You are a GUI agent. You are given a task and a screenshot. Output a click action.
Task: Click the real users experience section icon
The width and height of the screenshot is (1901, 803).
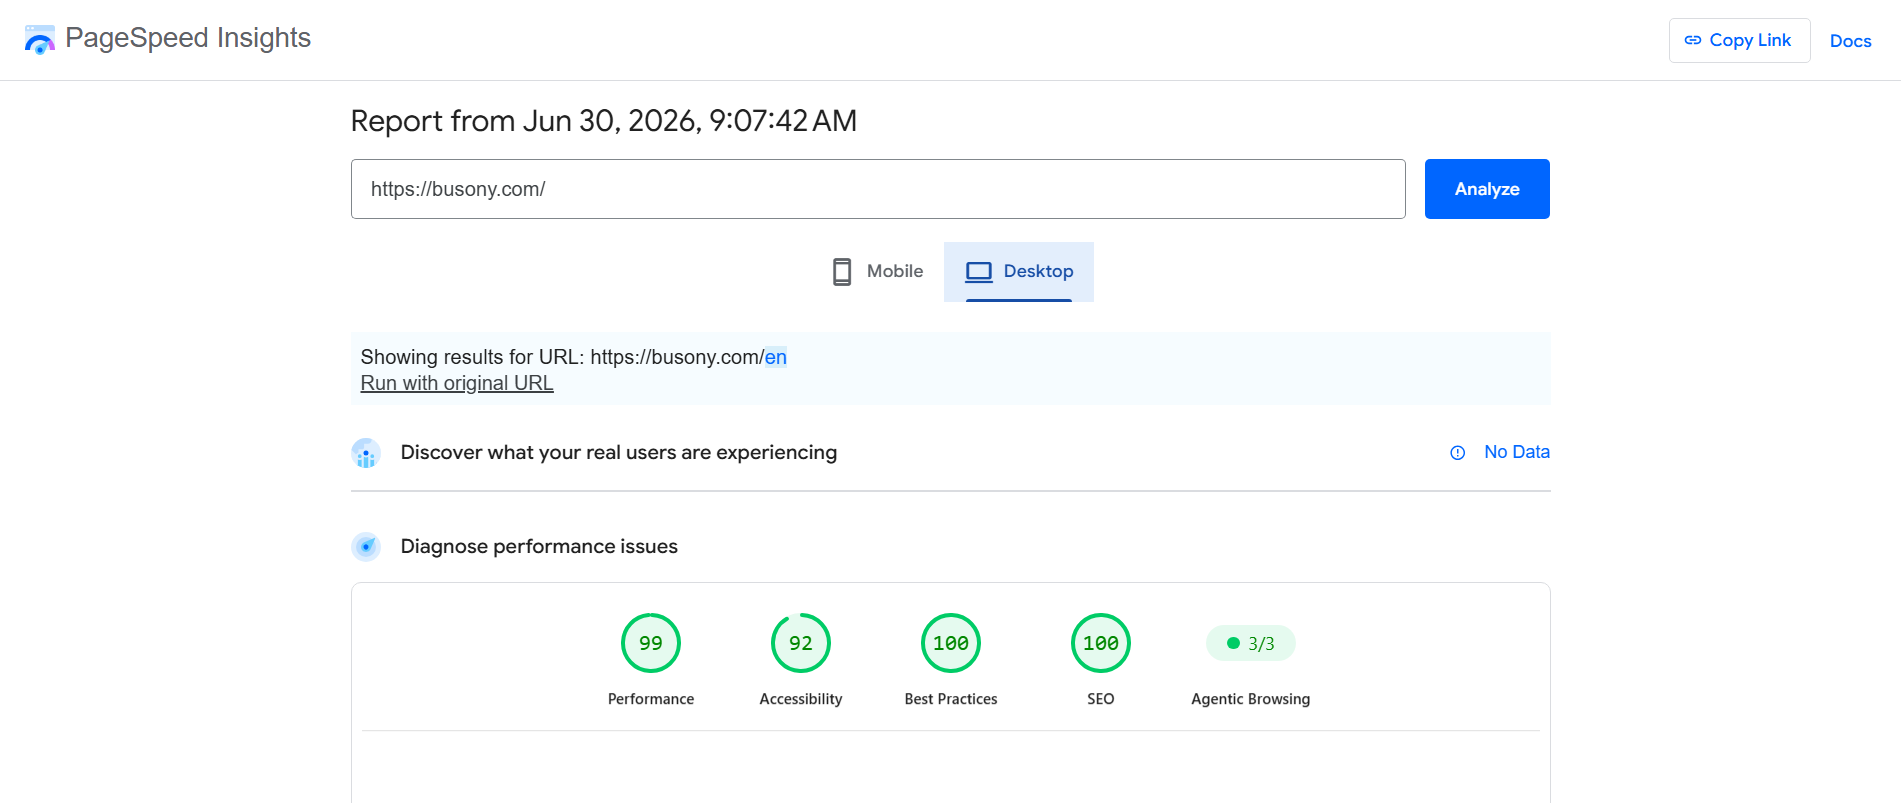tap(366, 453)
